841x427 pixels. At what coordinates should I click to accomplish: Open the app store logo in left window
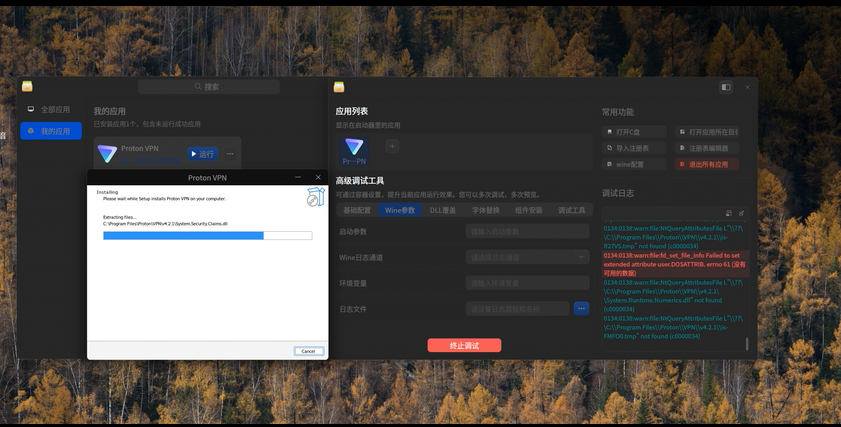point(27,86)
